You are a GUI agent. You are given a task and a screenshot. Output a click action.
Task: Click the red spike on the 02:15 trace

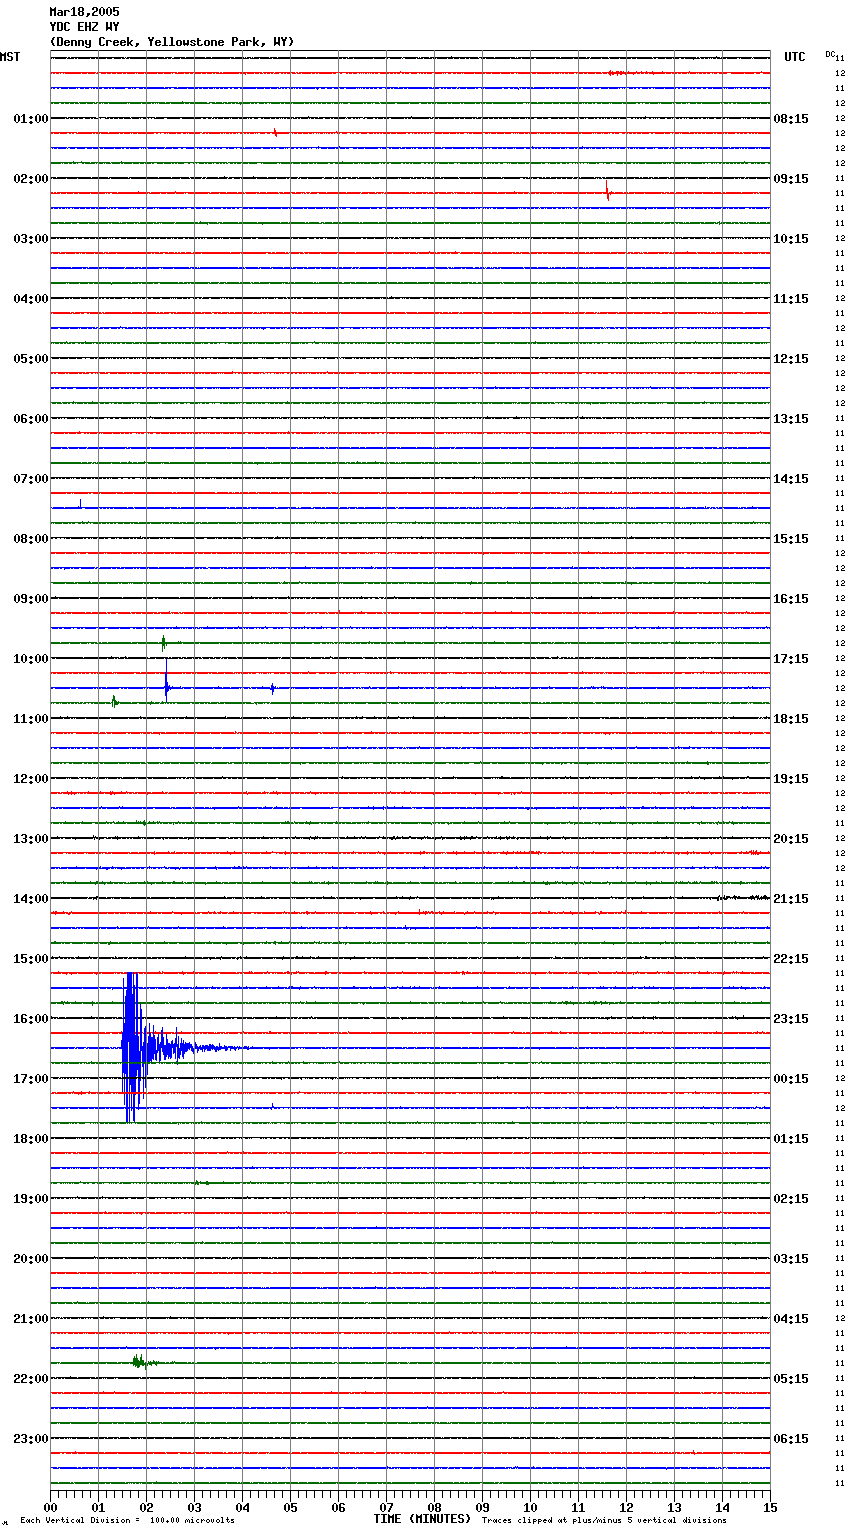coord(607,190)
